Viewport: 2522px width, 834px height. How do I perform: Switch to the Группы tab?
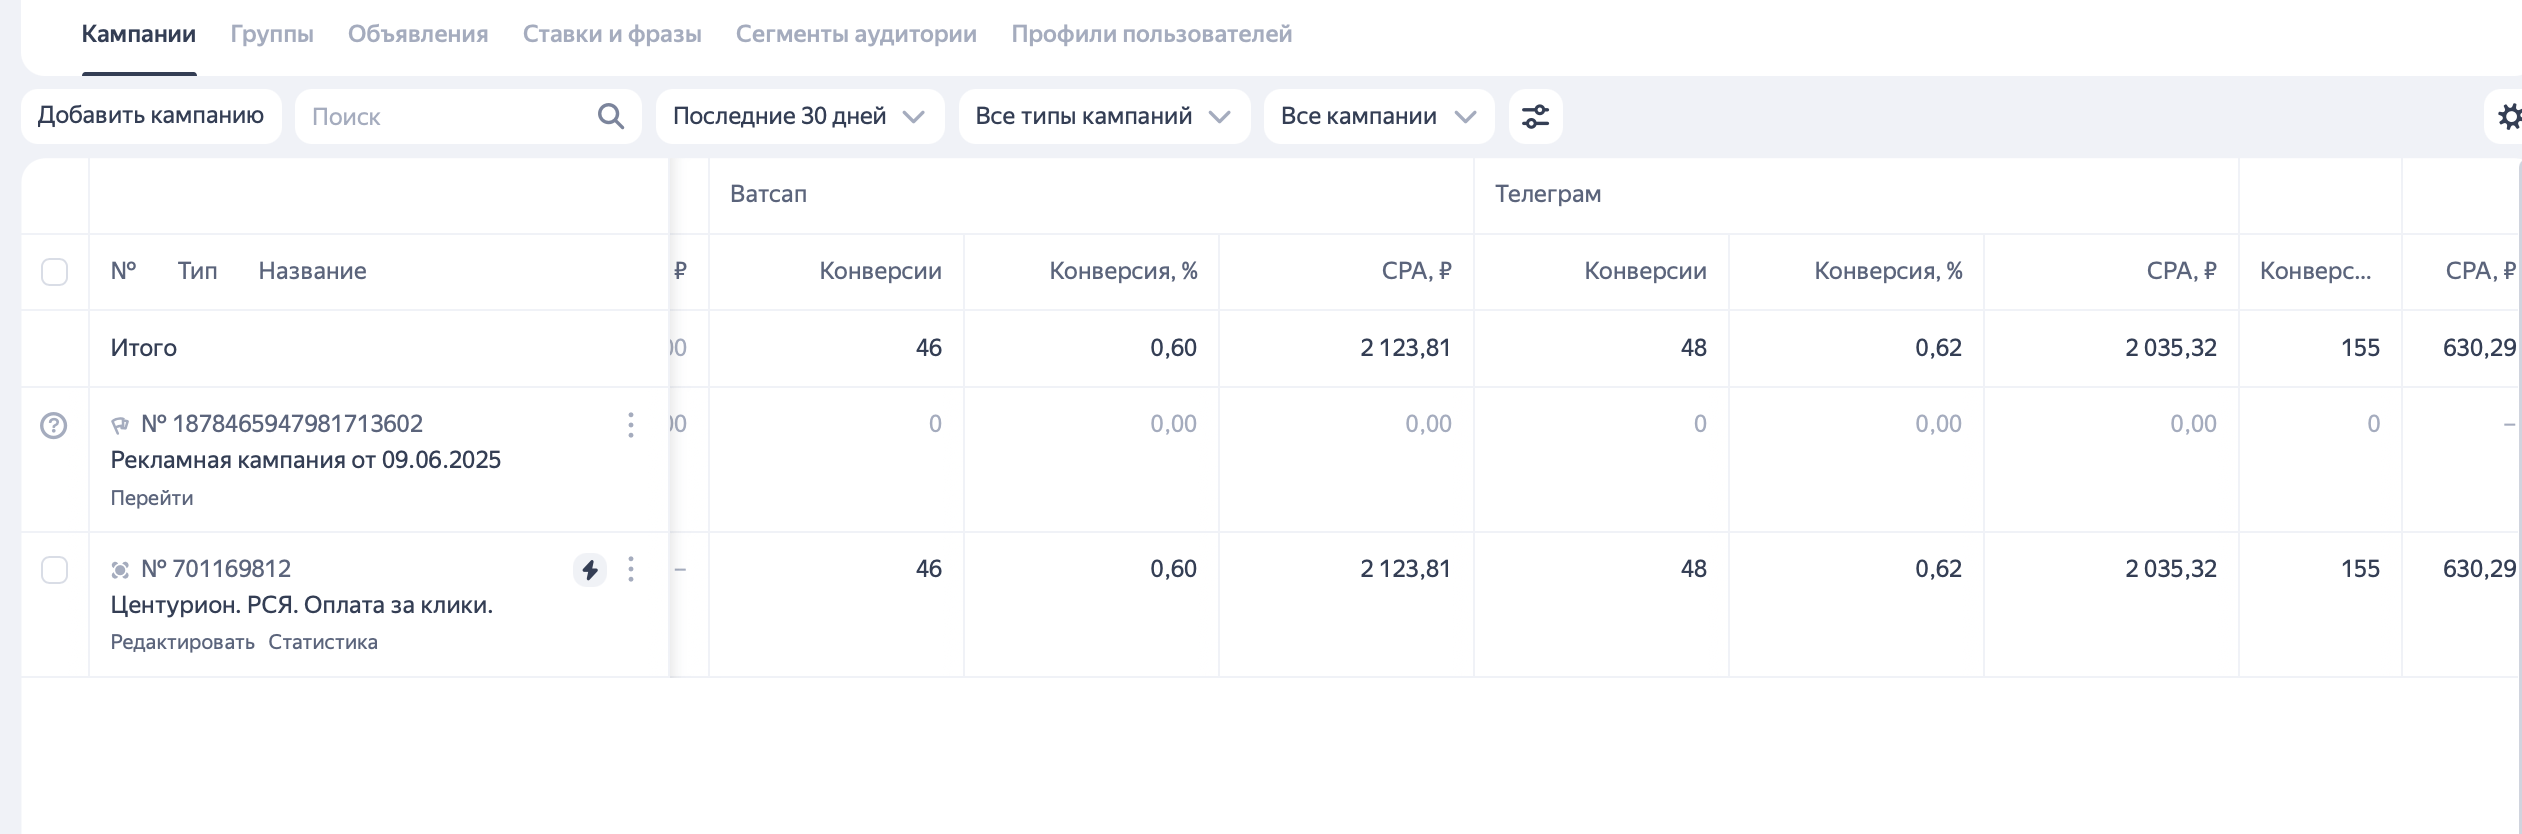coord(272,34)
